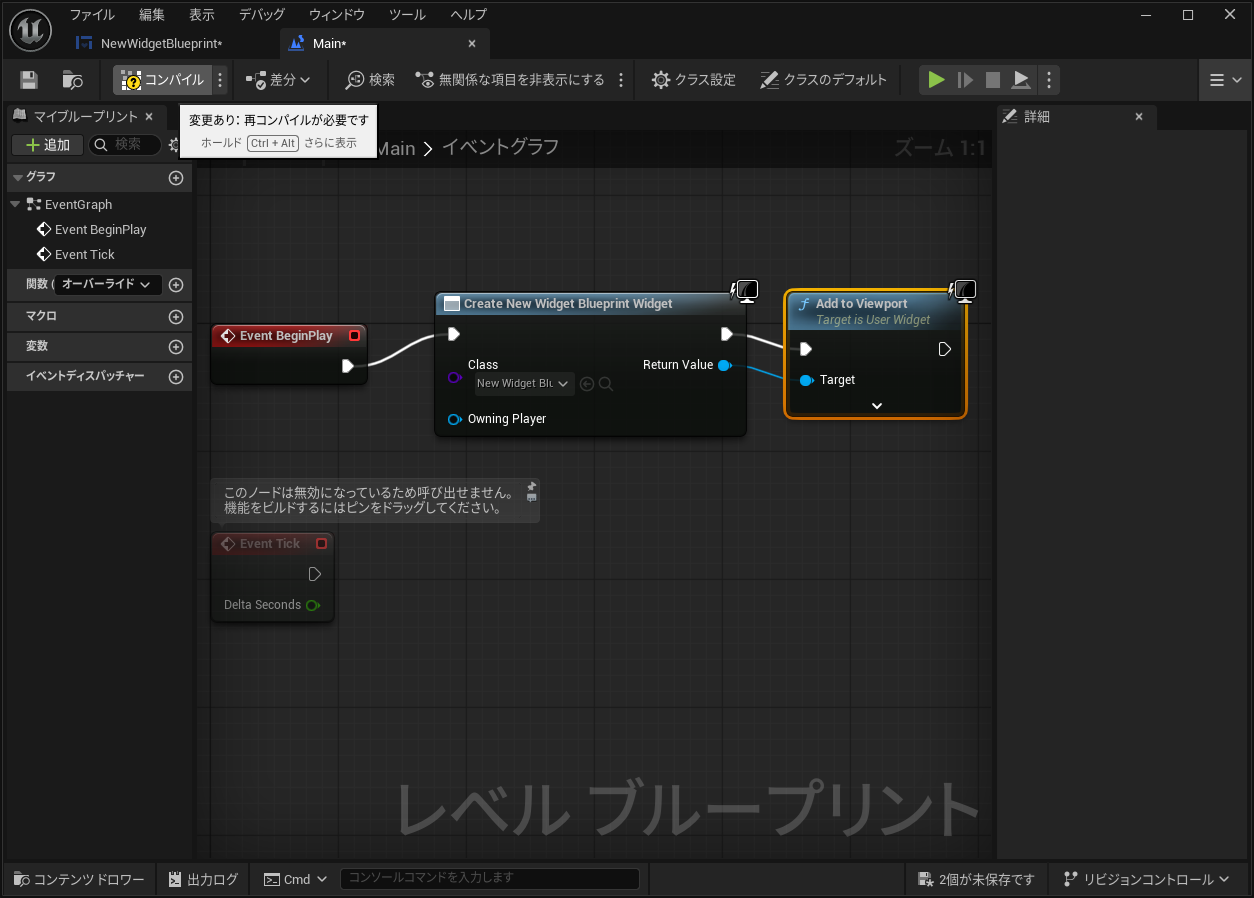Open ツール menu
This screenshot has height=898, width=1254.
407,15
